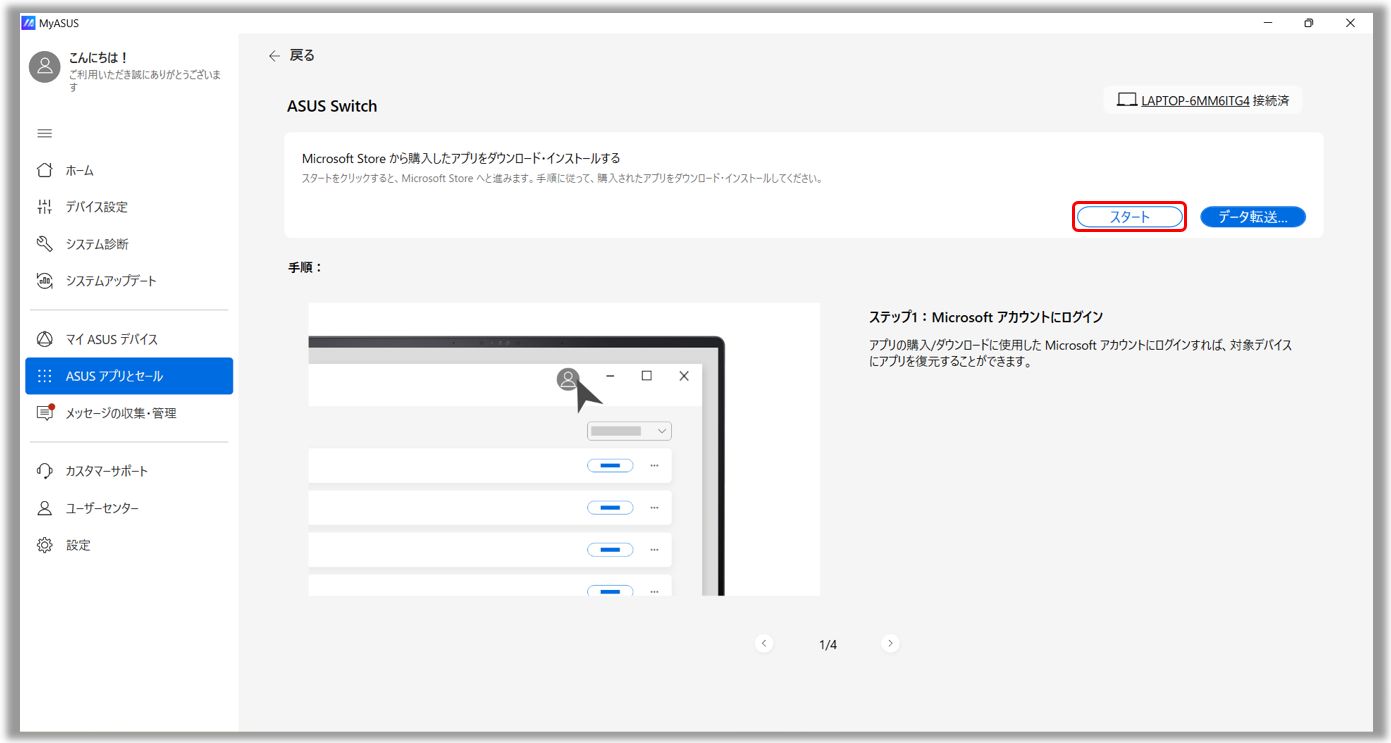
Task: Go to システムアップデート
Action: click(129, 281)
